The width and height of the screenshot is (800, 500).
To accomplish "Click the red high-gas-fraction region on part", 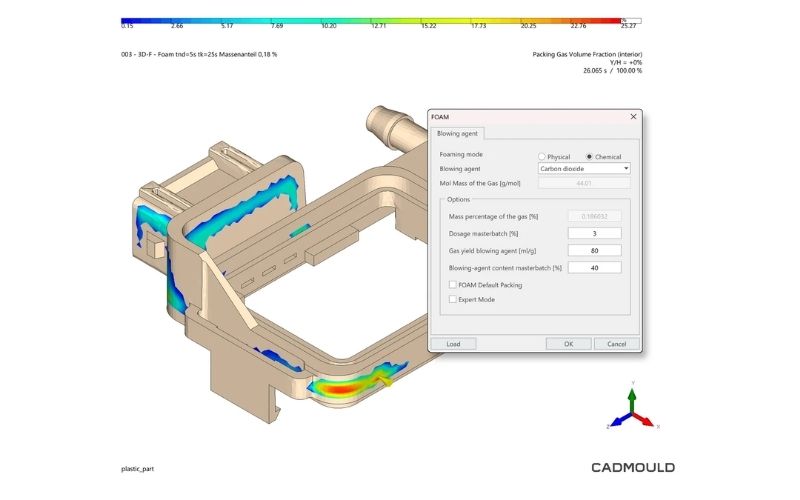I will 341,389.
